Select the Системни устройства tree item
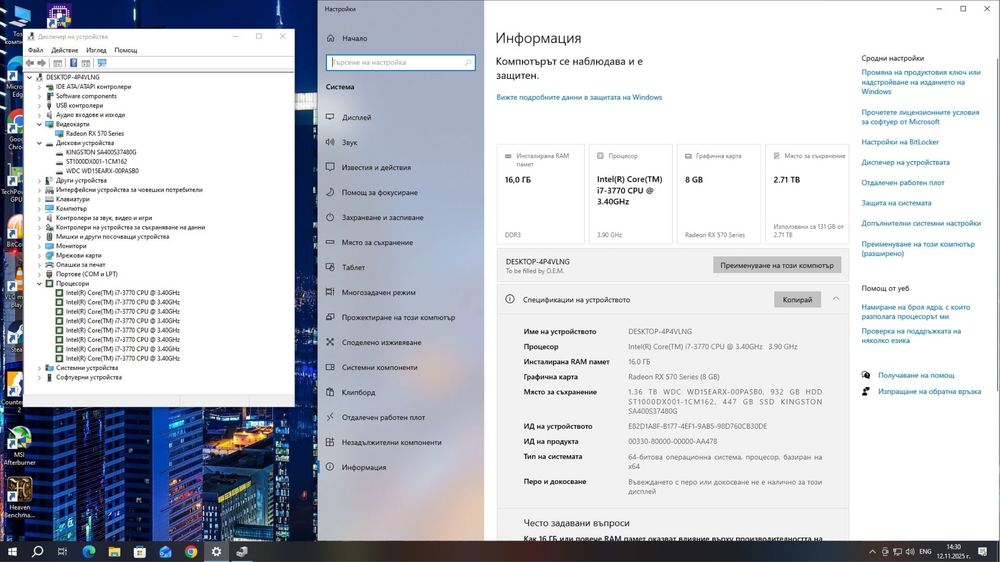This screenshot has width=1000, height=562. click(x=87, y=368)
